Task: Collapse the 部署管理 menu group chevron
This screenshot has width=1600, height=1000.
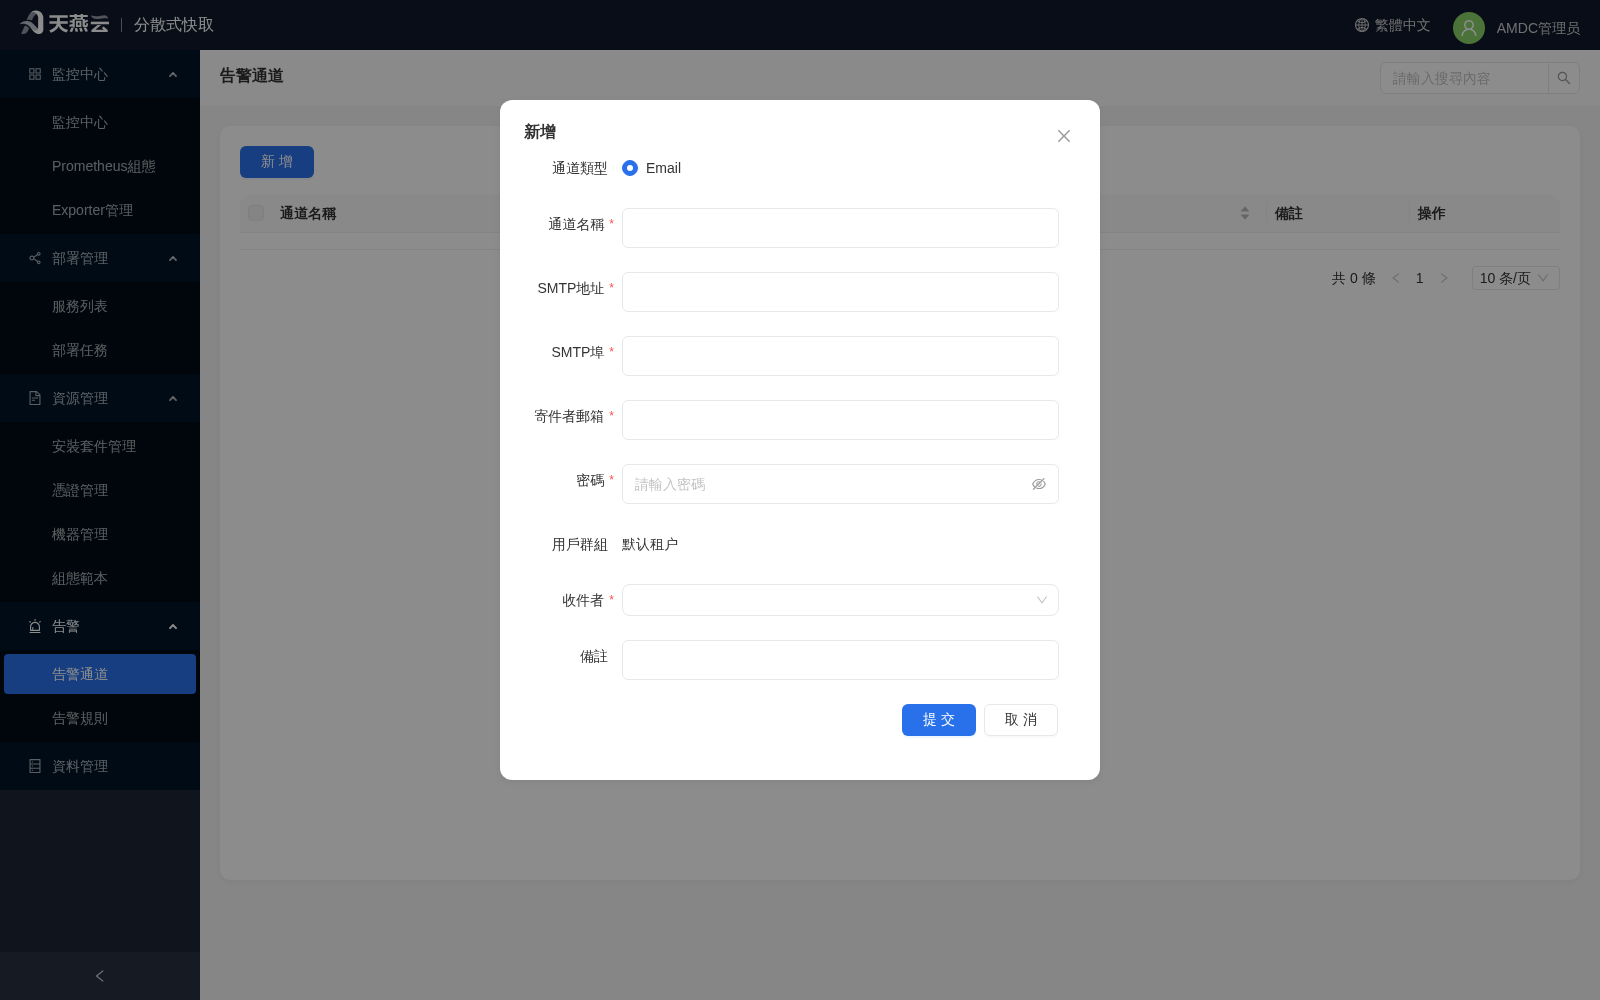Action: (x=173, y=258)
